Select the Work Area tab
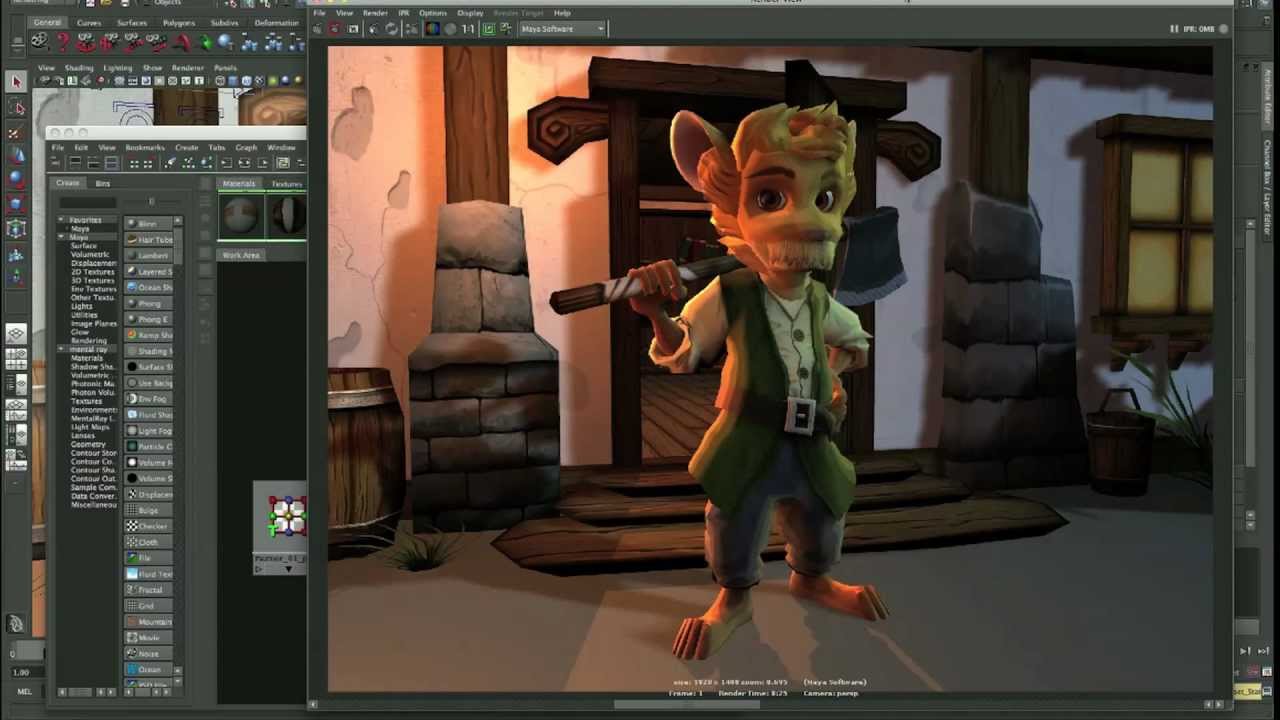Screen dimensions: 1280x720 241,255
